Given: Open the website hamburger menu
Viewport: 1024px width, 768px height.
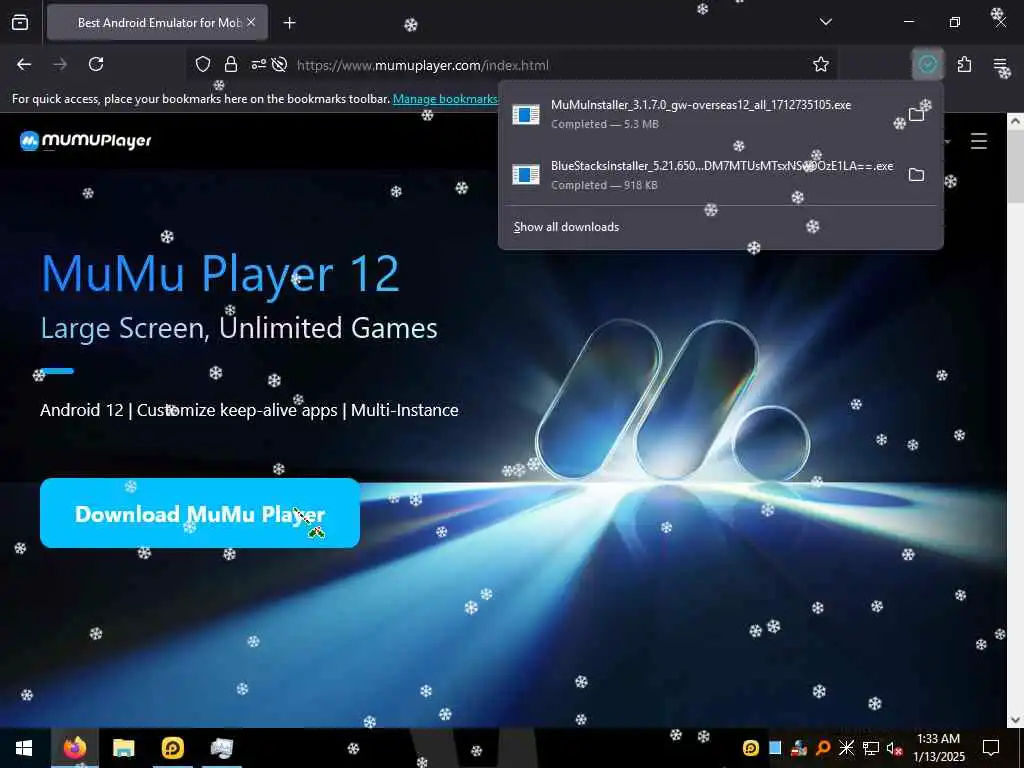Looking at the screenshot, I should coord(978,141).
